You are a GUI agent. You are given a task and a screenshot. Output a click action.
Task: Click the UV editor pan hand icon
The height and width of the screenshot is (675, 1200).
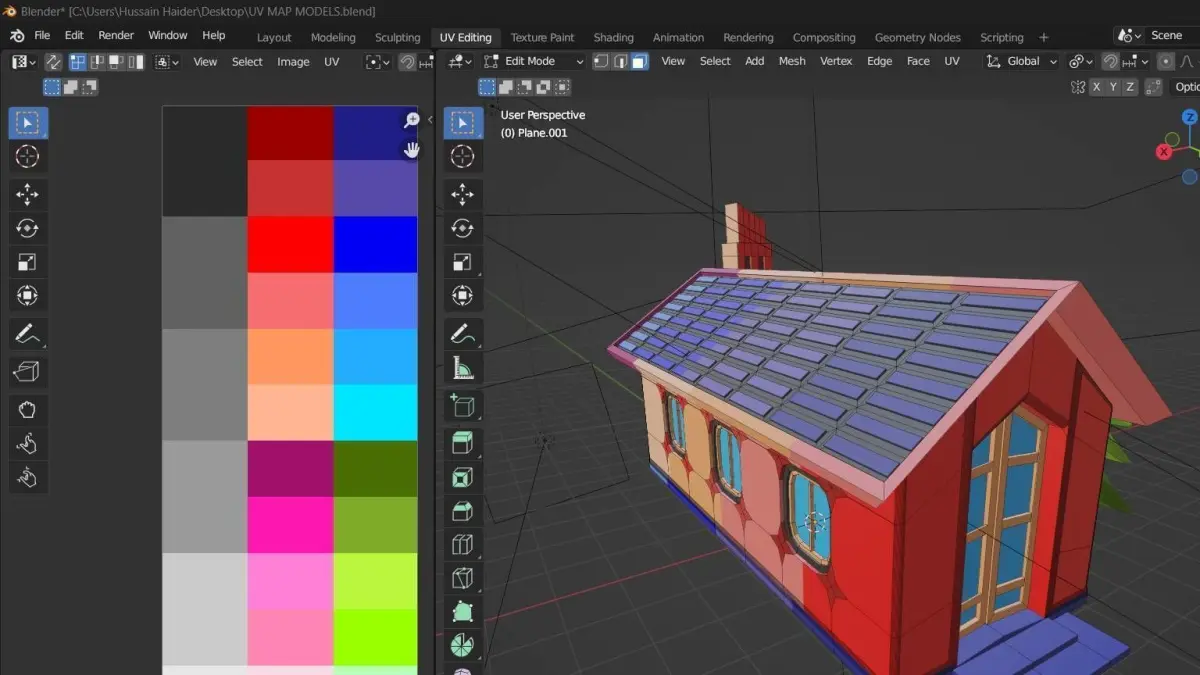point(411,150)
